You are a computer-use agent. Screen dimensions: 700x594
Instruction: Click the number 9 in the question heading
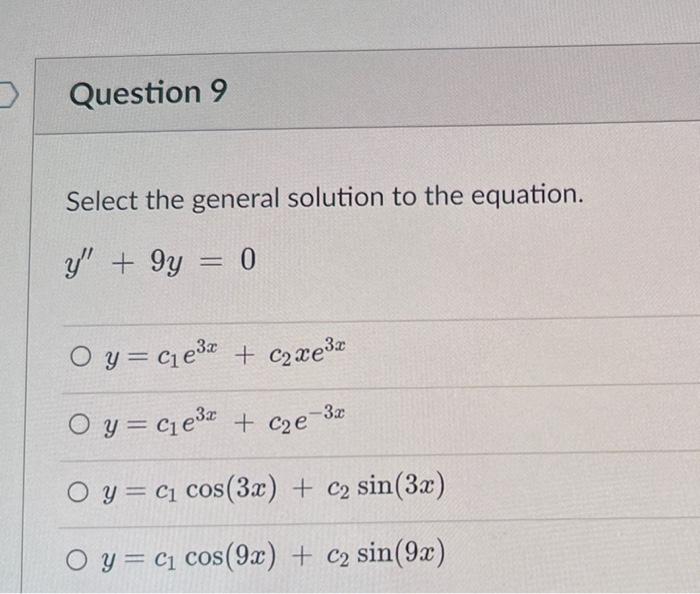coord(218,91)
